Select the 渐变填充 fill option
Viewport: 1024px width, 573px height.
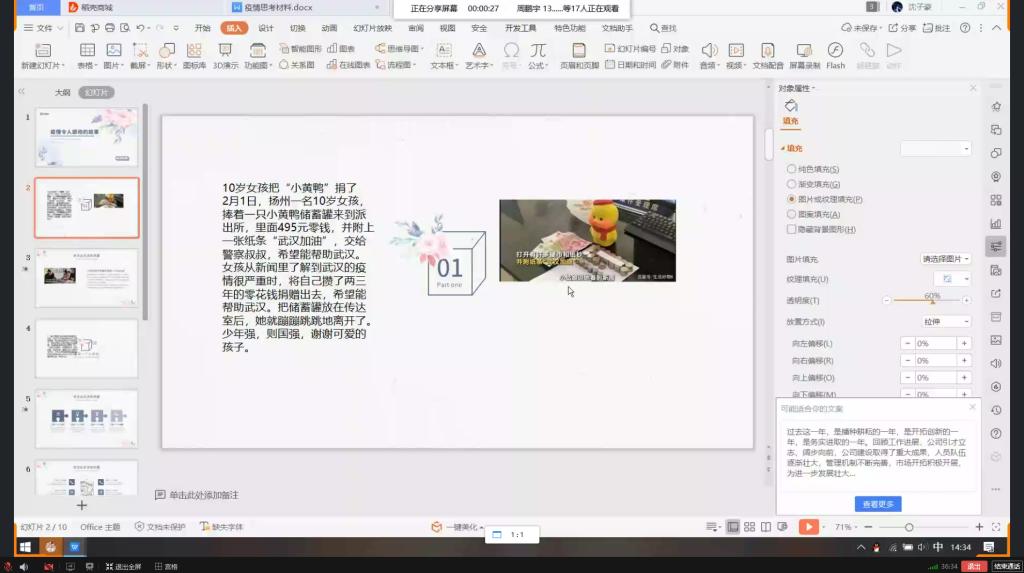(x=793, y=185)
